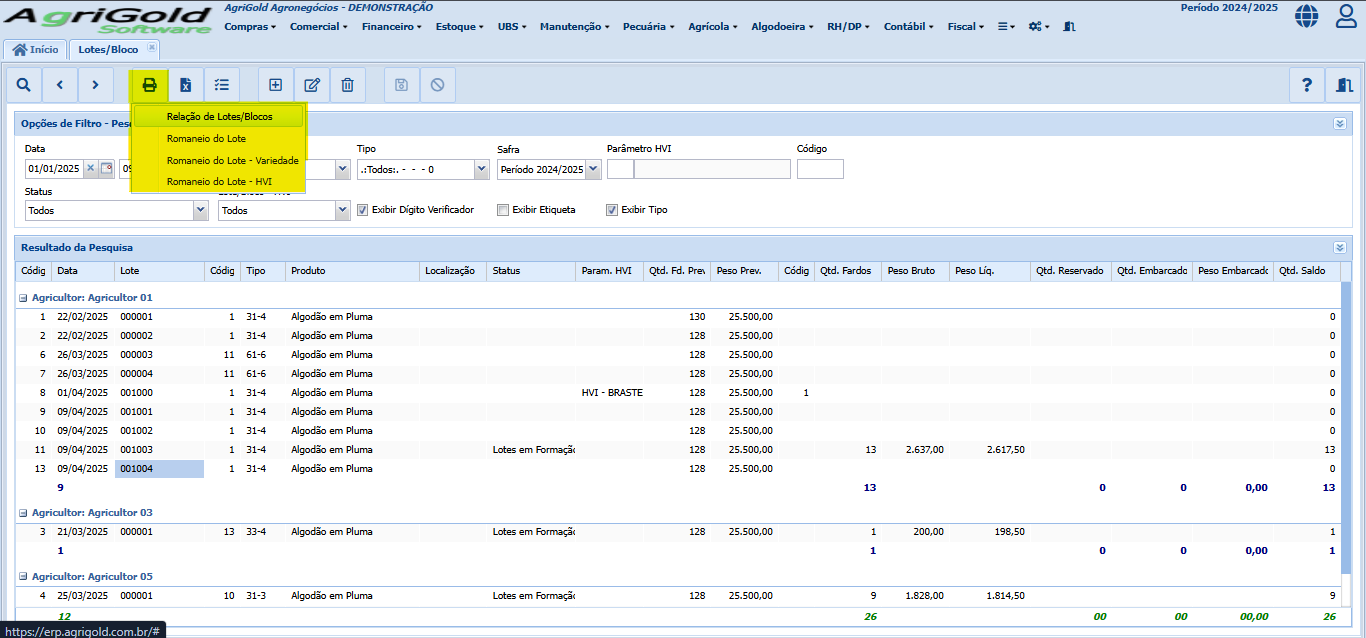Open the Agrícola menu
Image resolution: width=1366 pixels, height=638 pixels.
point(713,27)
